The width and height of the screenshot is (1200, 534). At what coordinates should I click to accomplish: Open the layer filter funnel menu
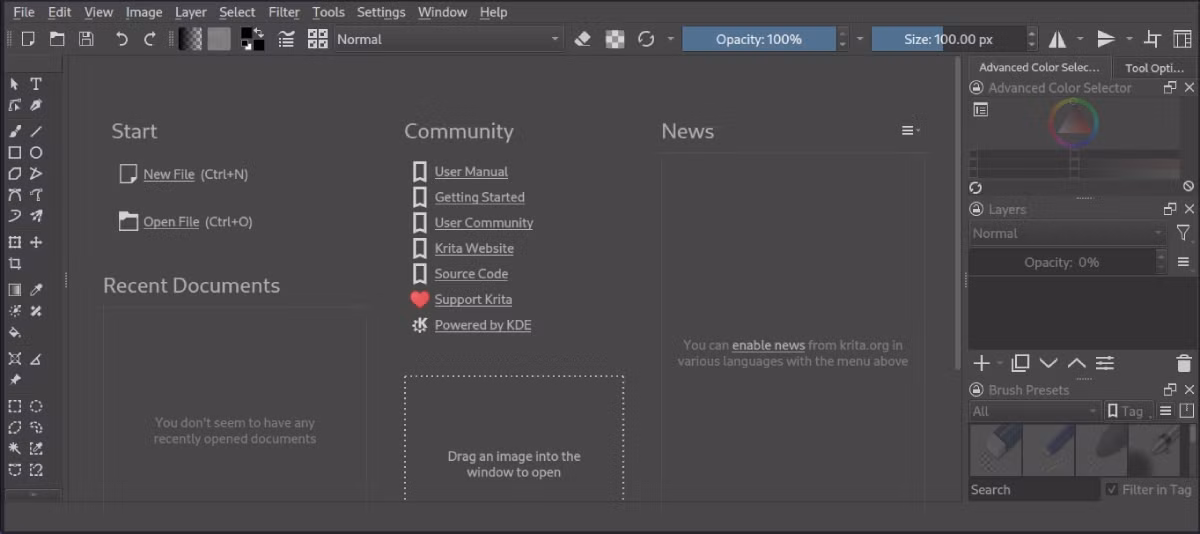click(x=1183, y=233)
